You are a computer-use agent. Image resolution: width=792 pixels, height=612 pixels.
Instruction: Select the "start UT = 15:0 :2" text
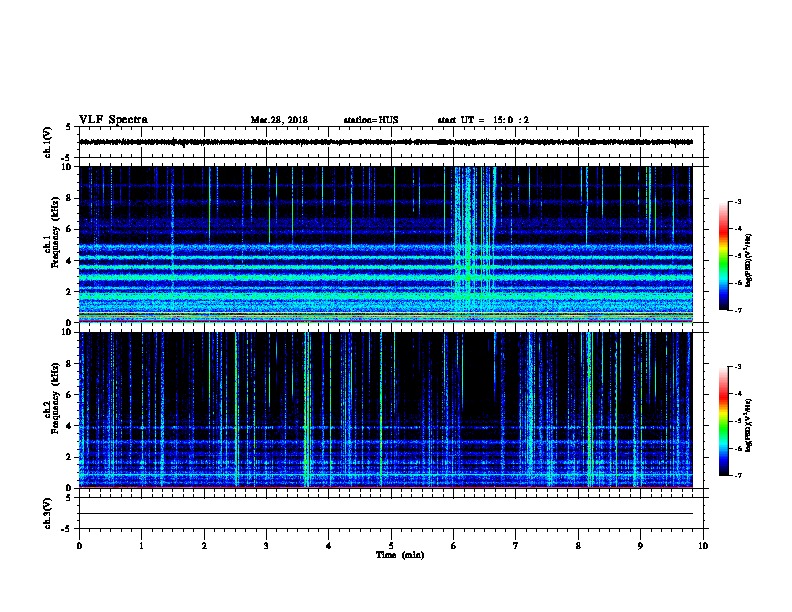483,120
